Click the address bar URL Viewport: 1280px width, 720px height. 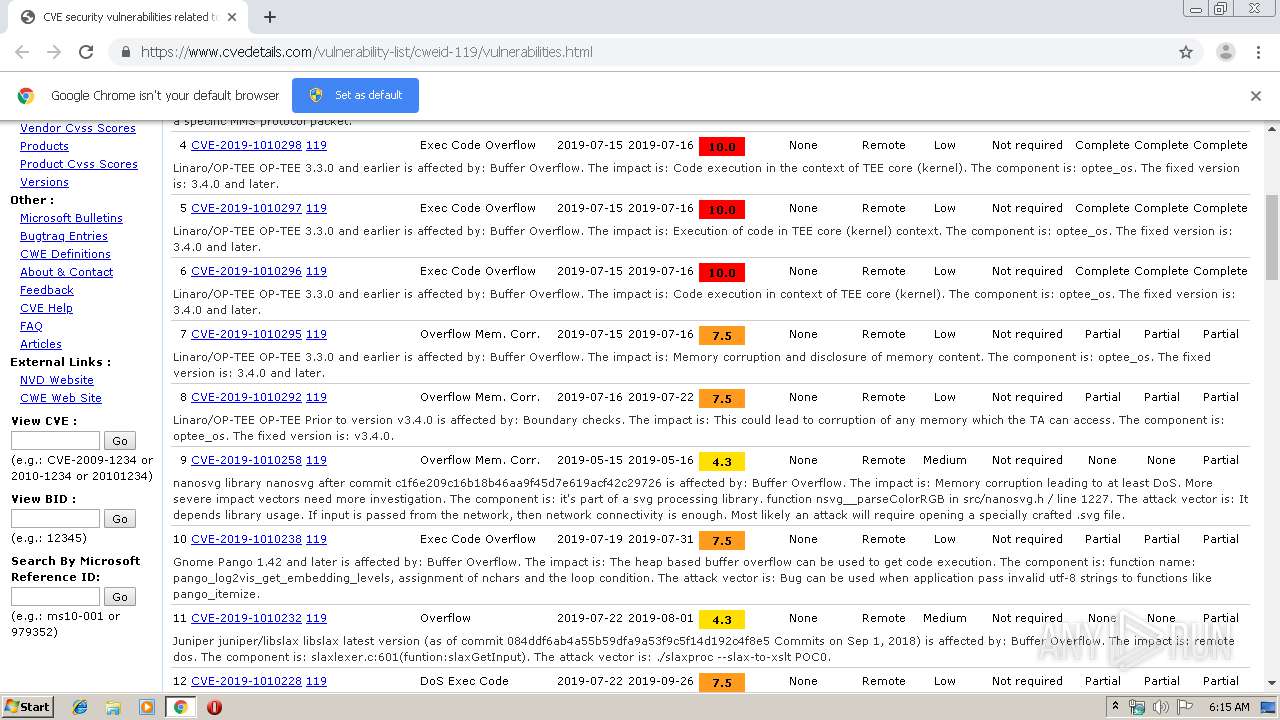pos(366,52)
